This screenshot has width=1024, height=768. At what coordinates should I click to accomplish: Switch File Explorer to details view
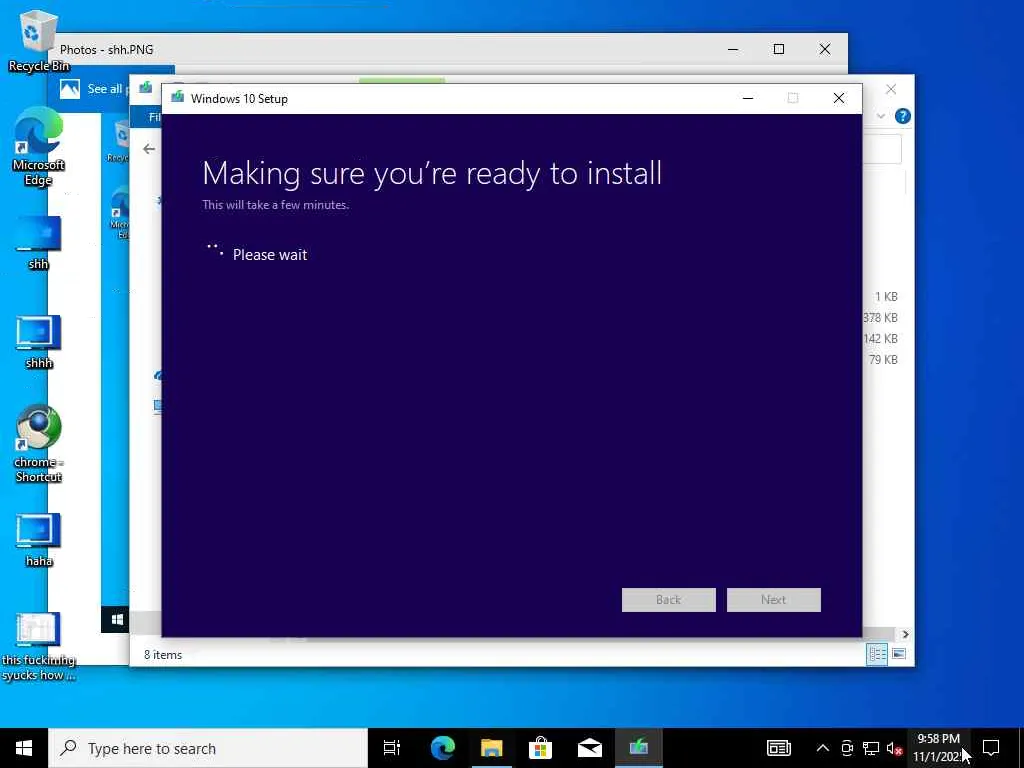pos(876,654)
